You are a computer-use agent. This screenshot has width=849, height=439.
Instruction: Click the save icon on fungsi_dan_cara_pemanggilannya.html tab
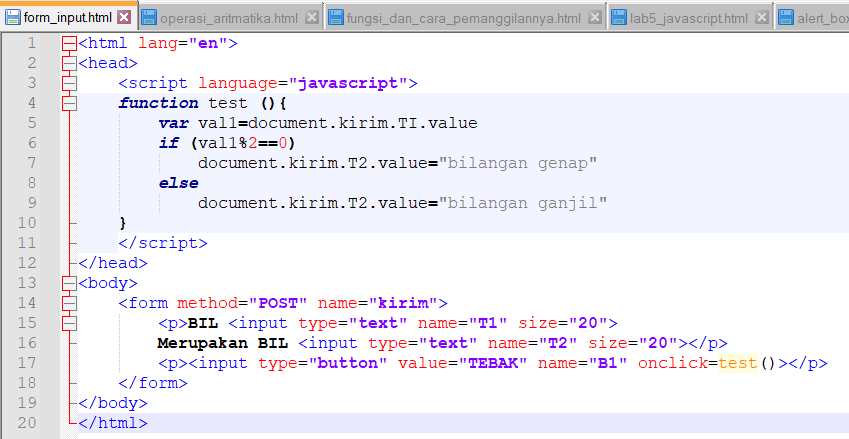point(336,18)
